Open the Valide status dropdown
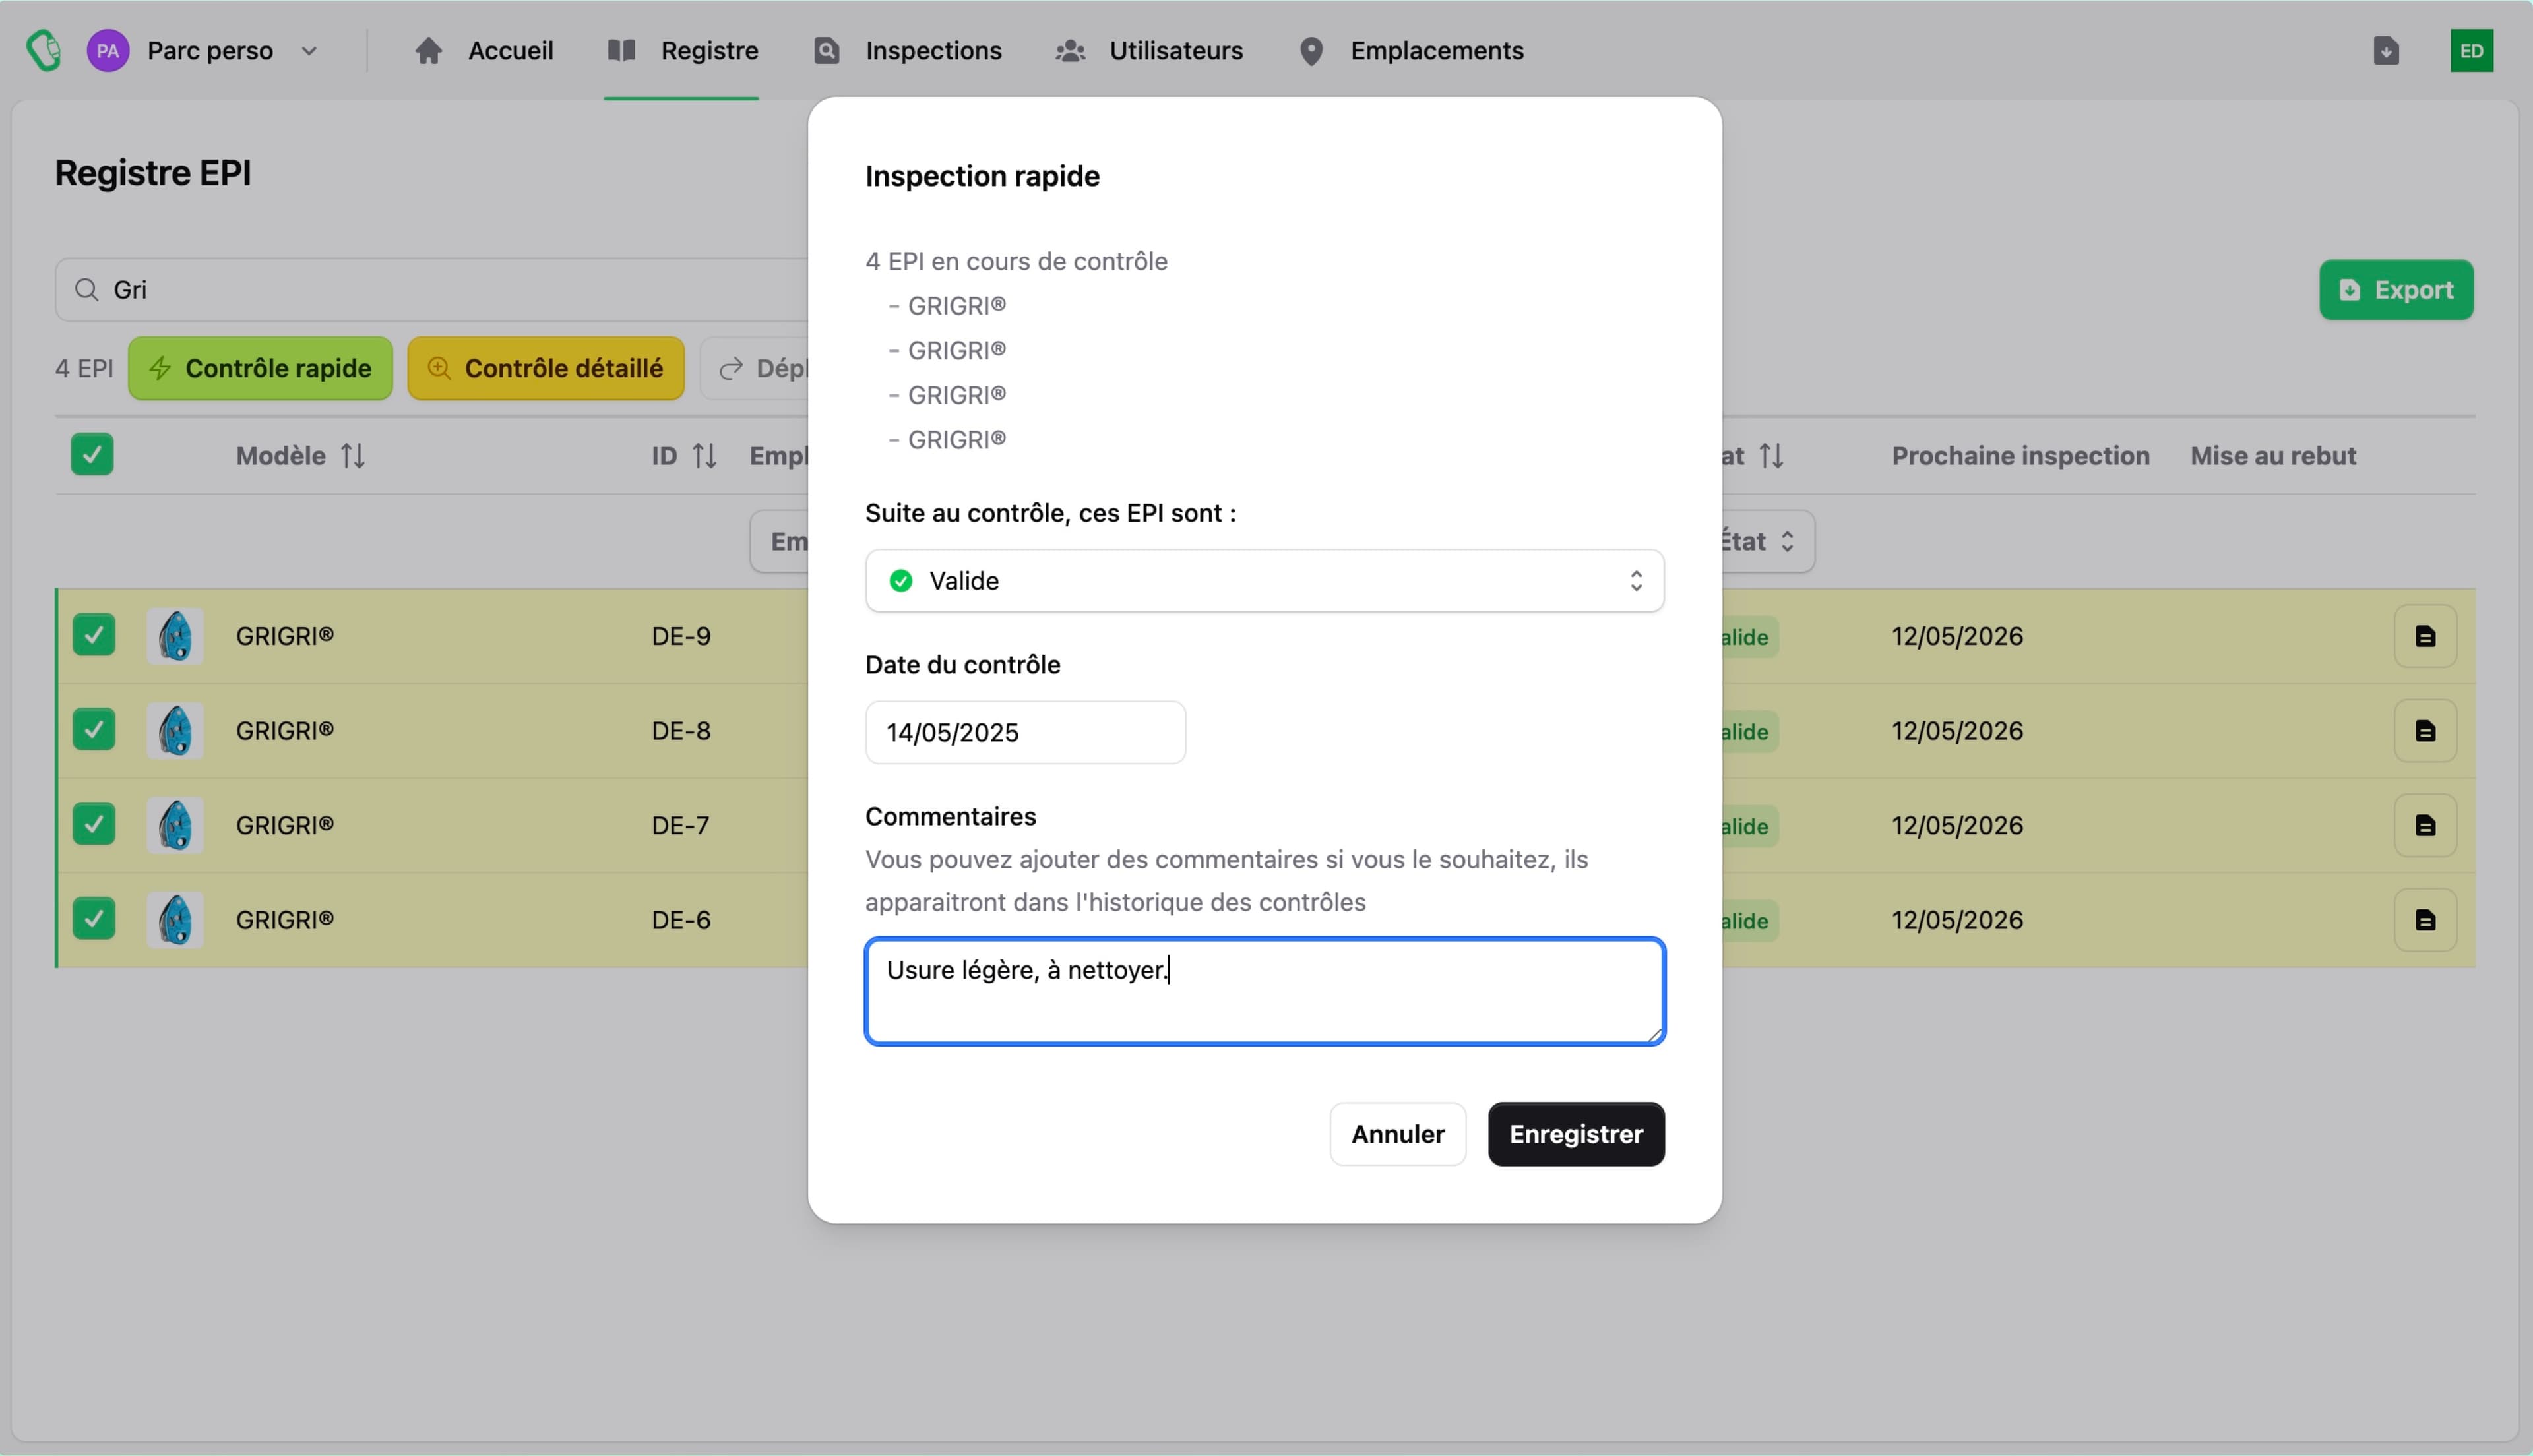Viewport: 2533px width, 1456px height. pos(1264,581)
